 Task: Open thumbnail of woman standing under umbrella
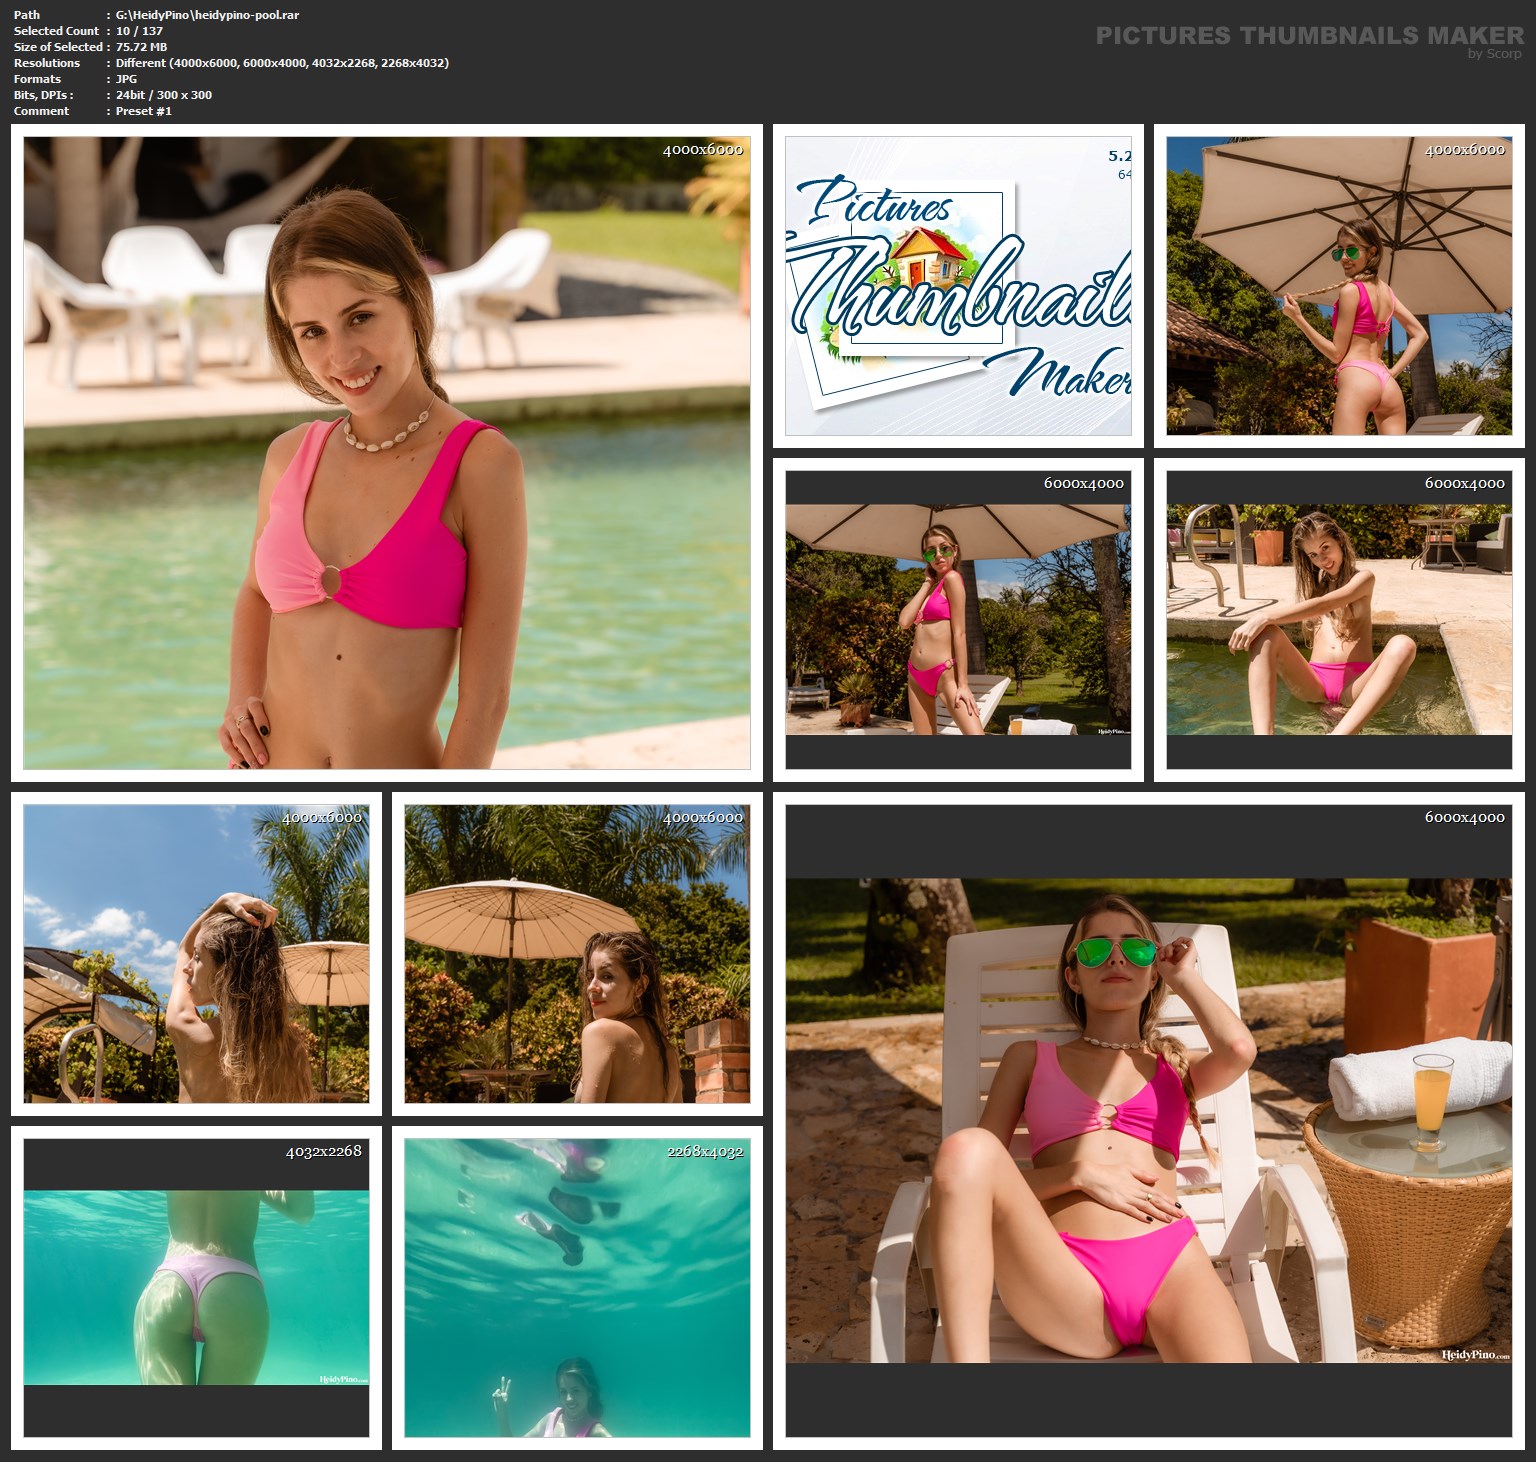[x=958, y=619]
